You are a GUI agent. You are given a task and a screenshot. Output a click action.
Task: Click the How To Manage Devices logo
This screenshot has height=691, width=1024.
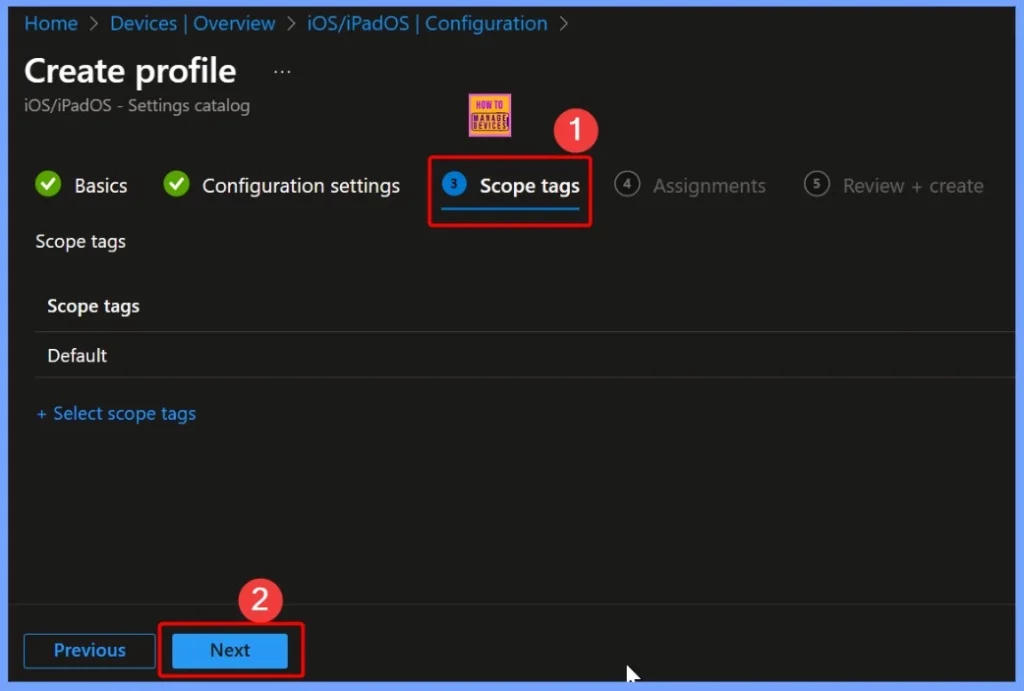click(x=490, y=115)
